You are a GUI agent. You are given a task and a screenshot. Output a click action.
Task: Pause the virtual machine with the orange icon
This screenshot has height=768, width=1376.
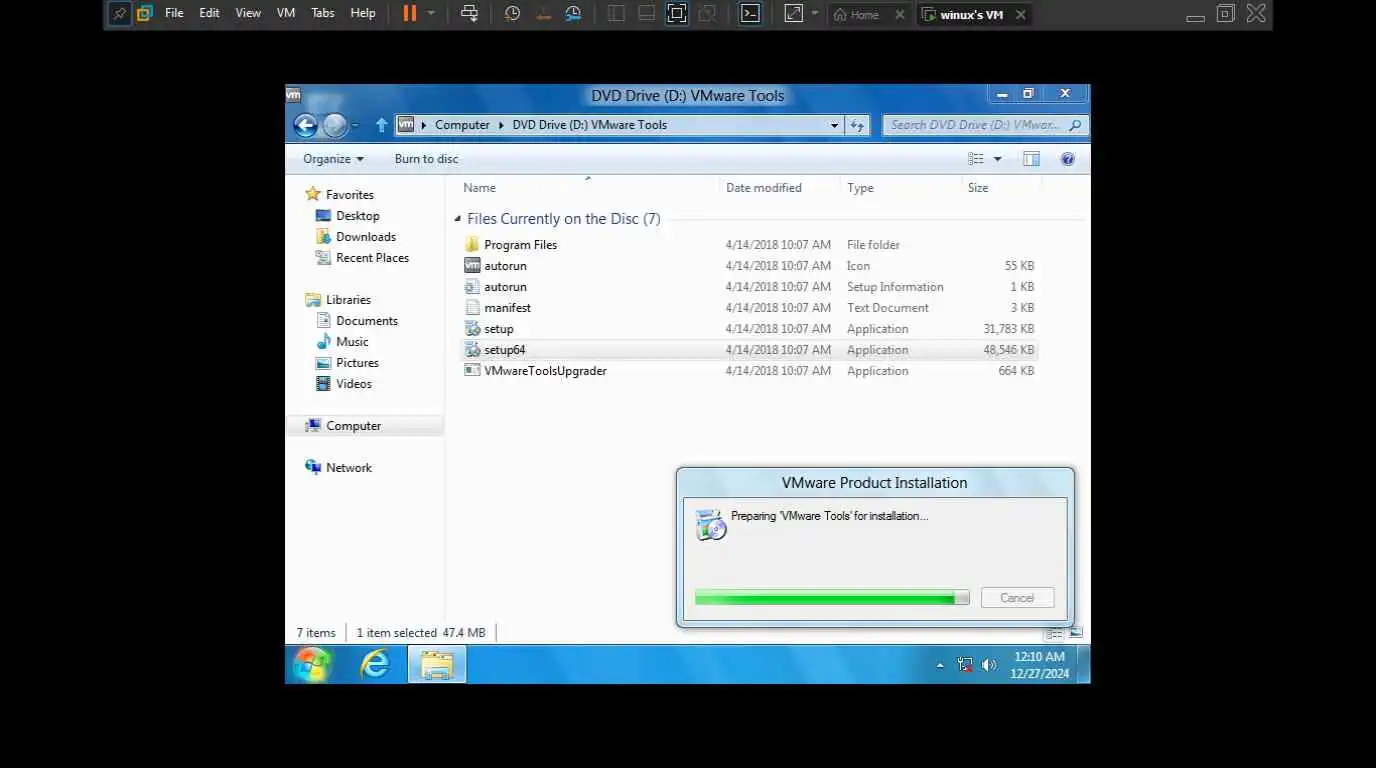pos(410,14)
